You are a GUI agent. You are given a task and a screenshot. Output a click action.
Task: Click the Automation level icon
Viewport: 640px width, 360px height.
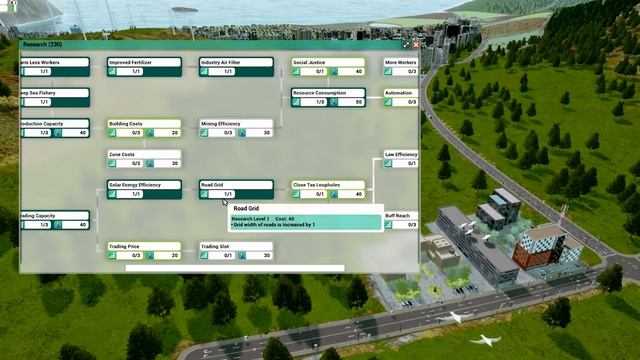point(388,102)
